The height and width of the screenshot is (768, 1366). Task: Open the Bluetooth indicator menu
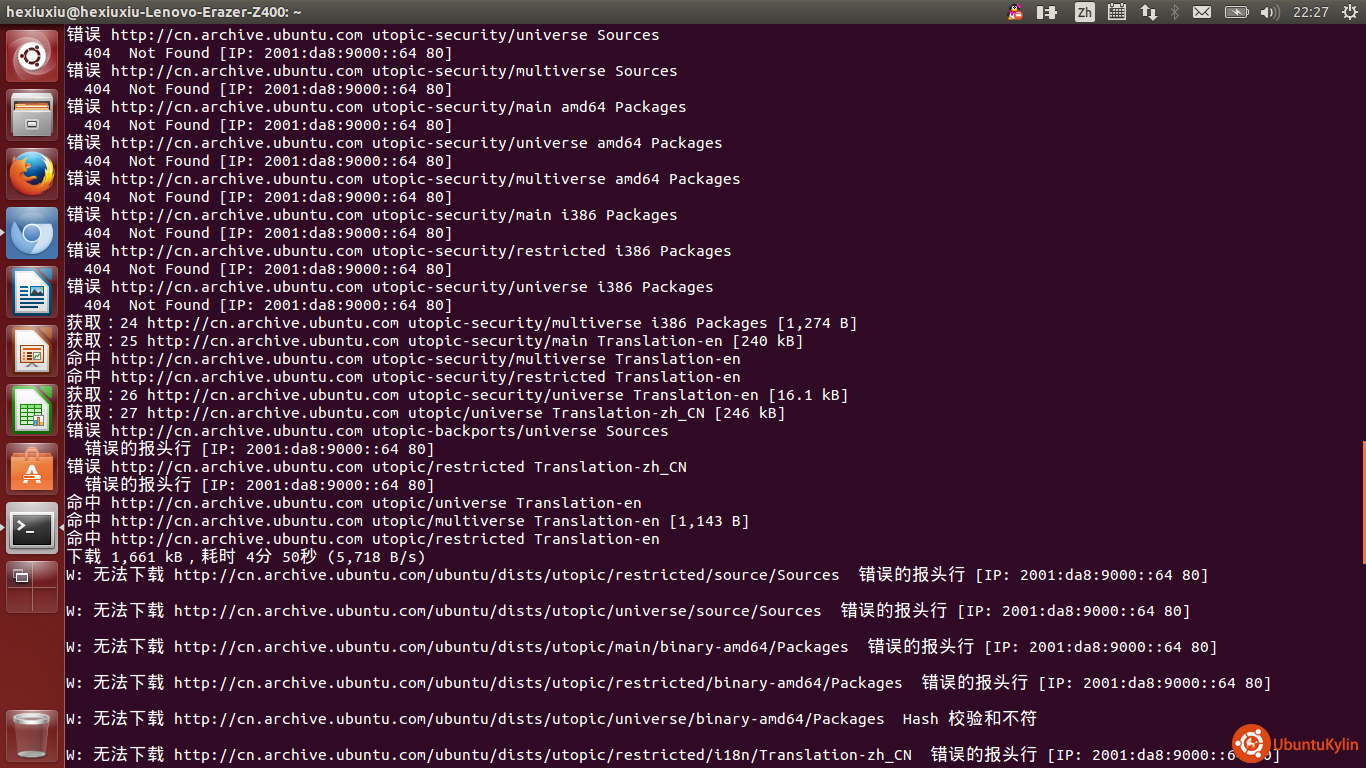tap(1175, 12)
